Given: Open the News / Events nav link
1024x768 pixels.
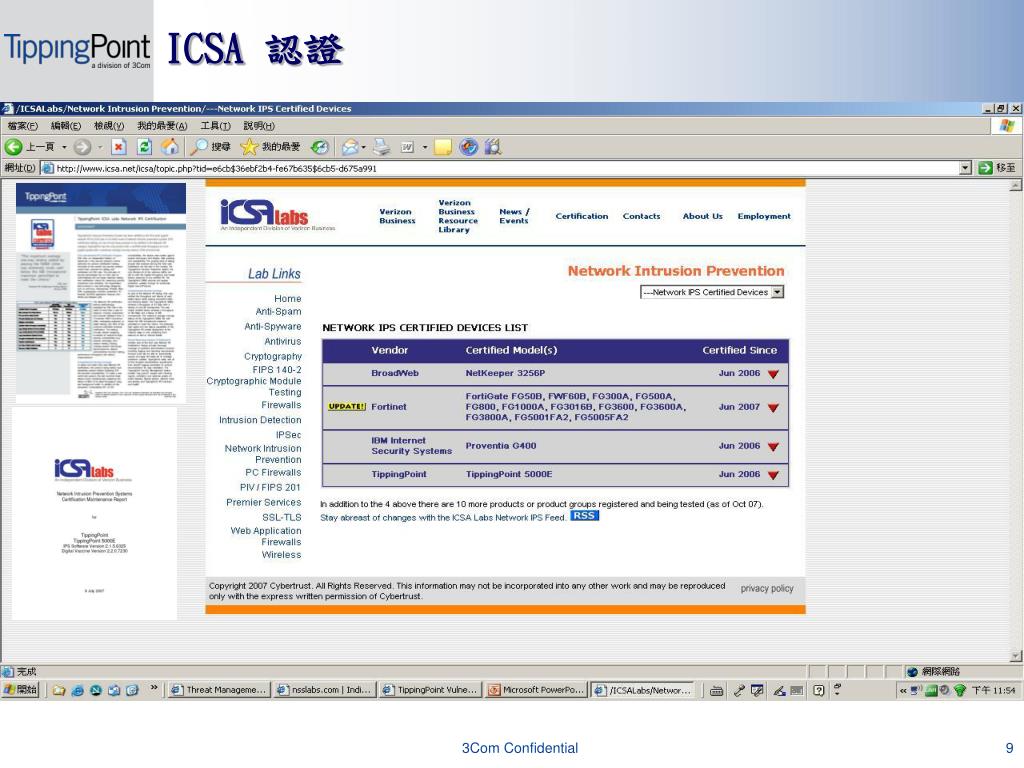Looking at the screenshot, I should [x=514, y=216].
